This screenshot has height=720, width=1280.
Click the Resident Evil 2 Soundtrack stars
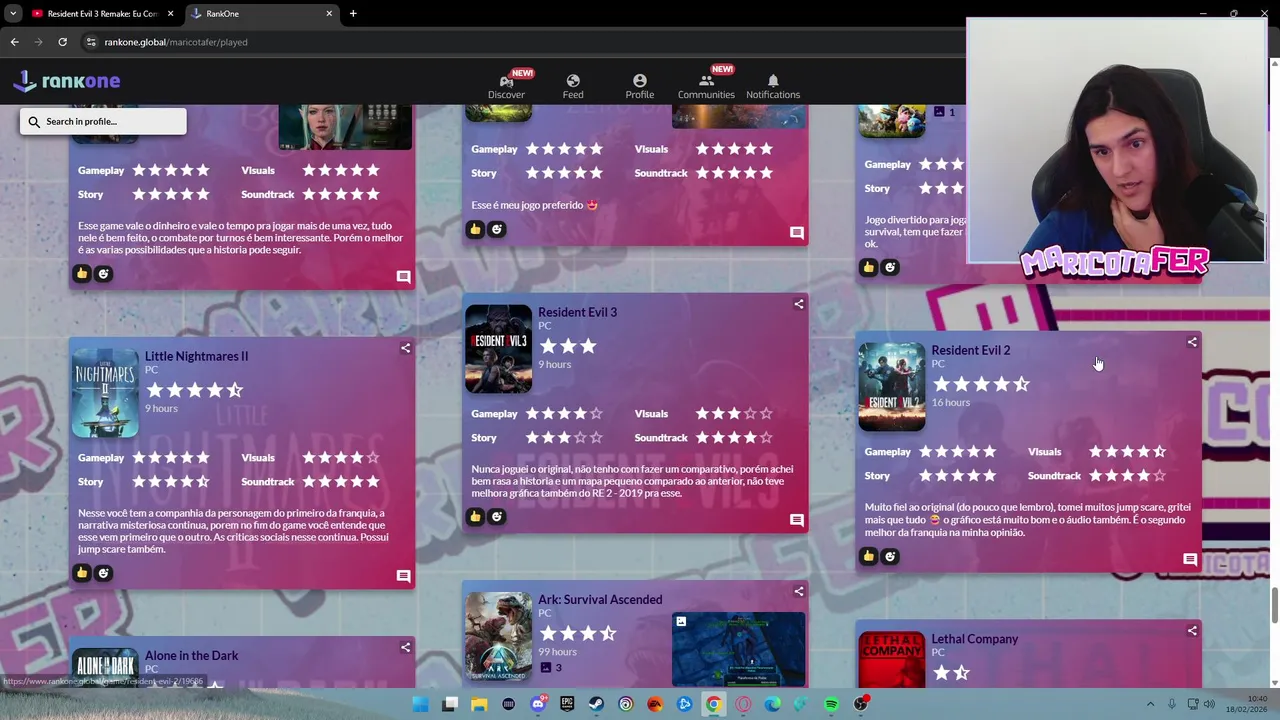[x=1127, y=475]
